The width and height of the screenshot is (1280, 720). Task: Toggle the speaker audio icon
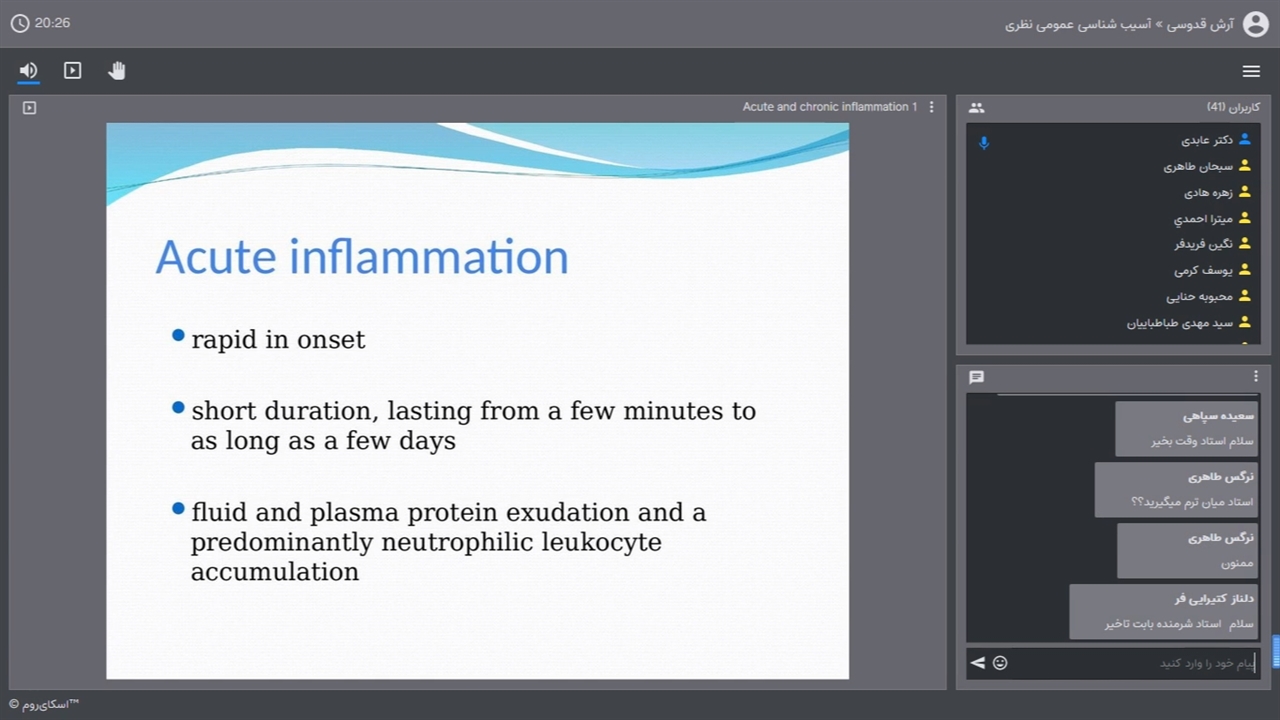(28, 70)
